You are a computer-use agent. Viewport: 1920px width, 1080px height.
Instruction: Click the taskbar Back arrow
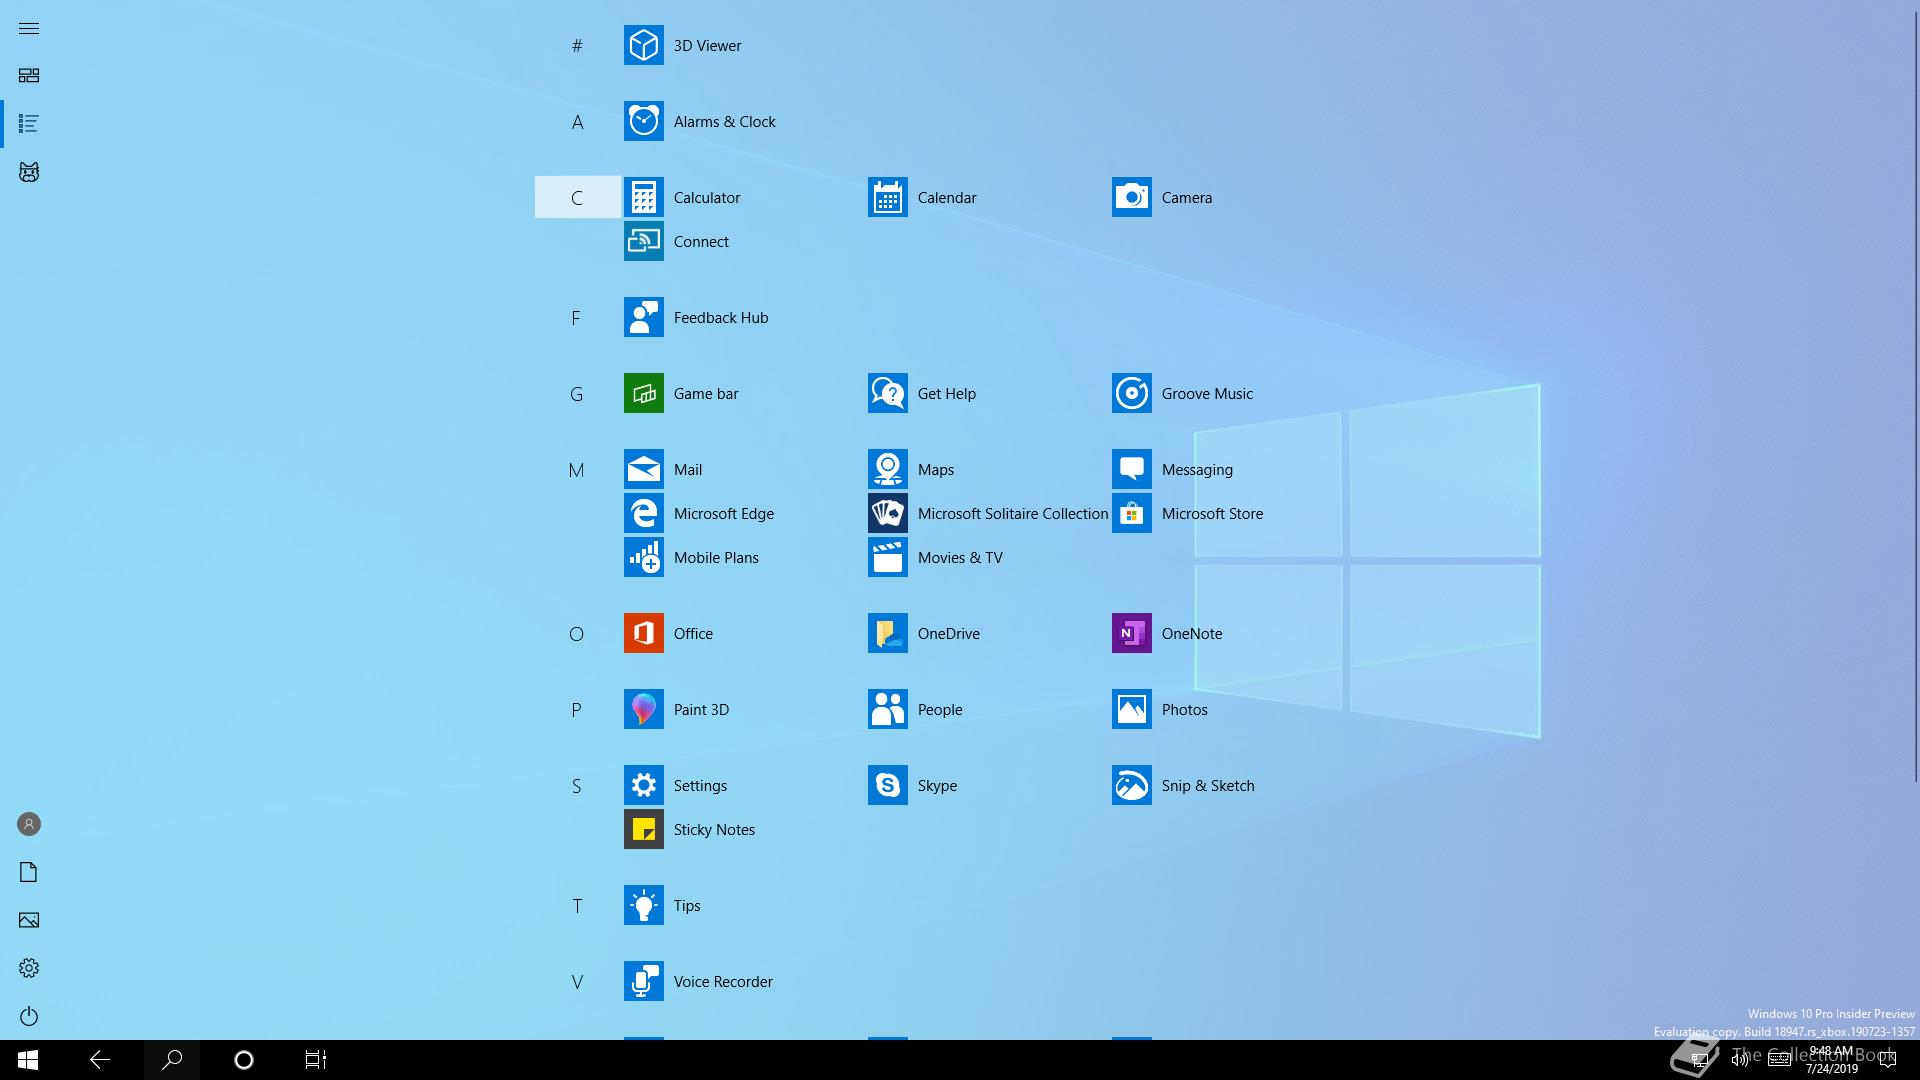tap(100, 1060)
